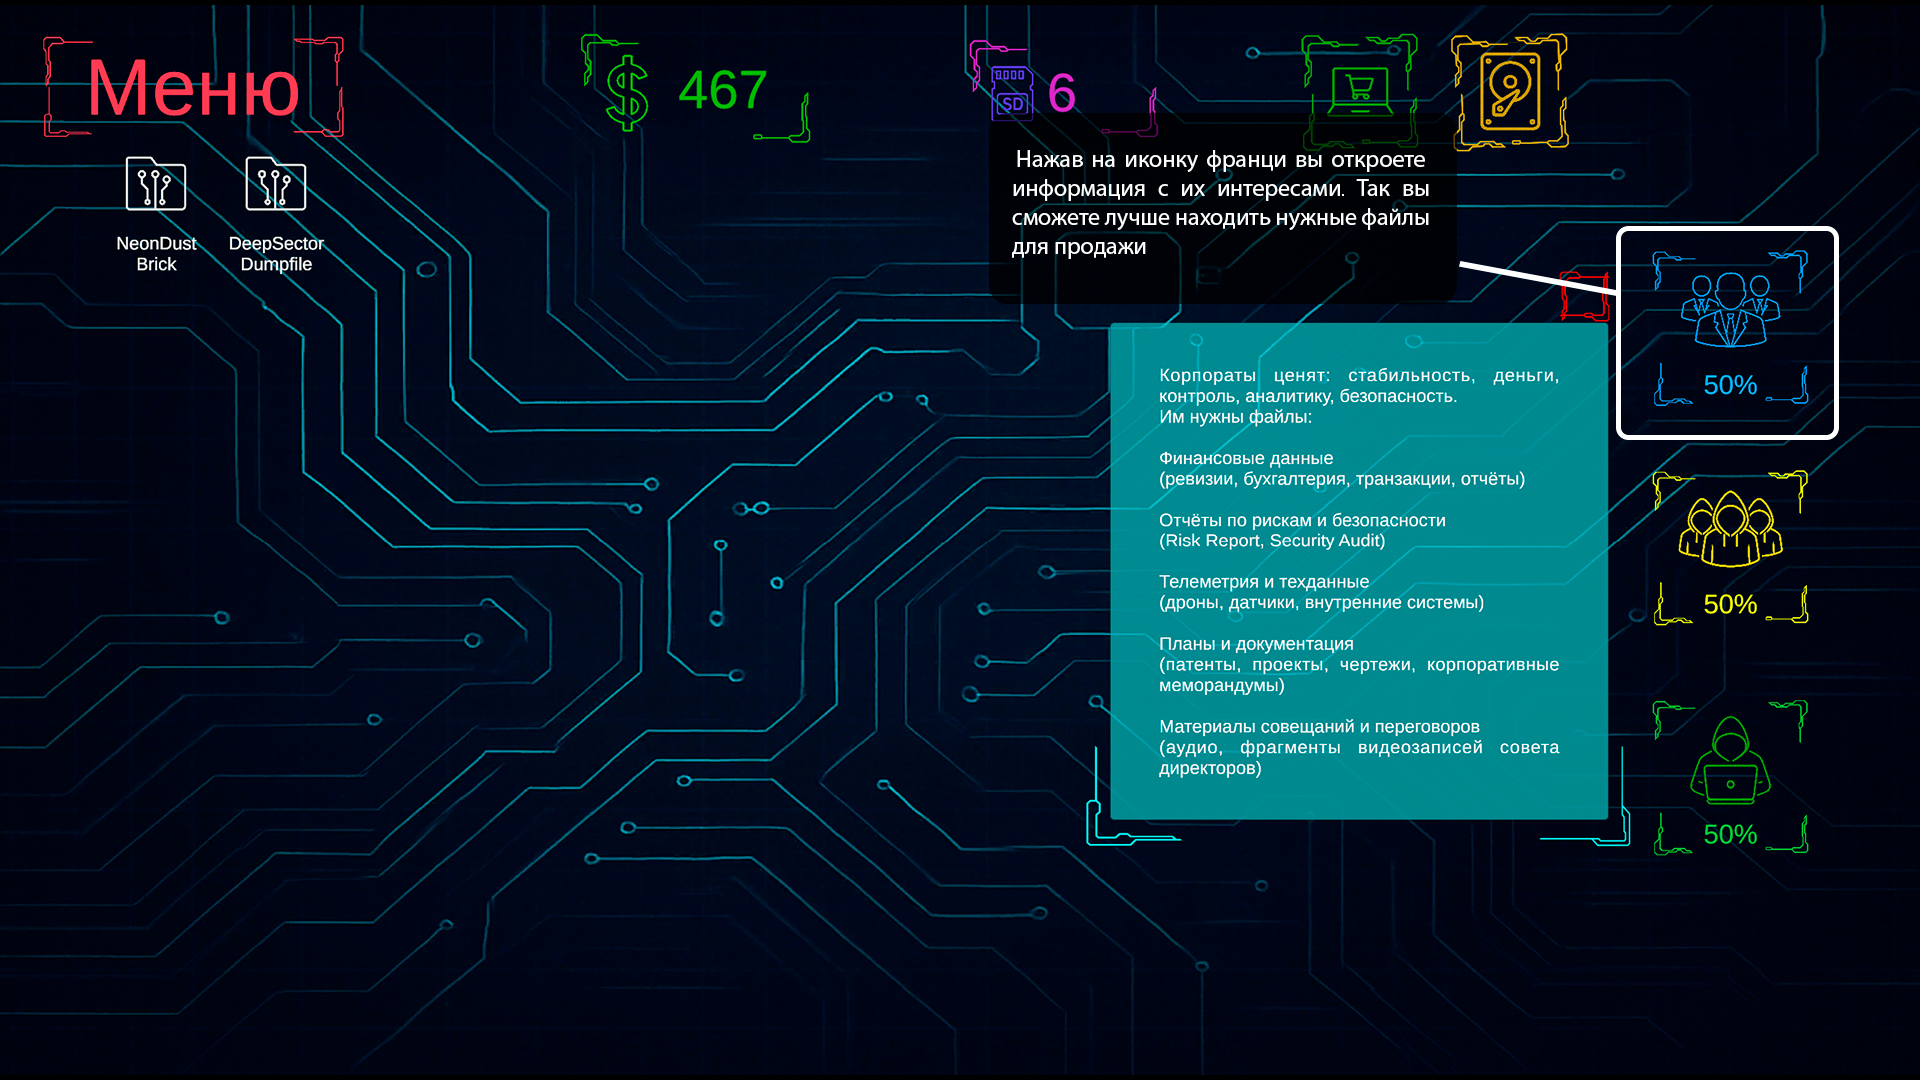Click the 467 money balance
The height and width of the screenshot is (1080, 1920).
(x=722, y=91)
